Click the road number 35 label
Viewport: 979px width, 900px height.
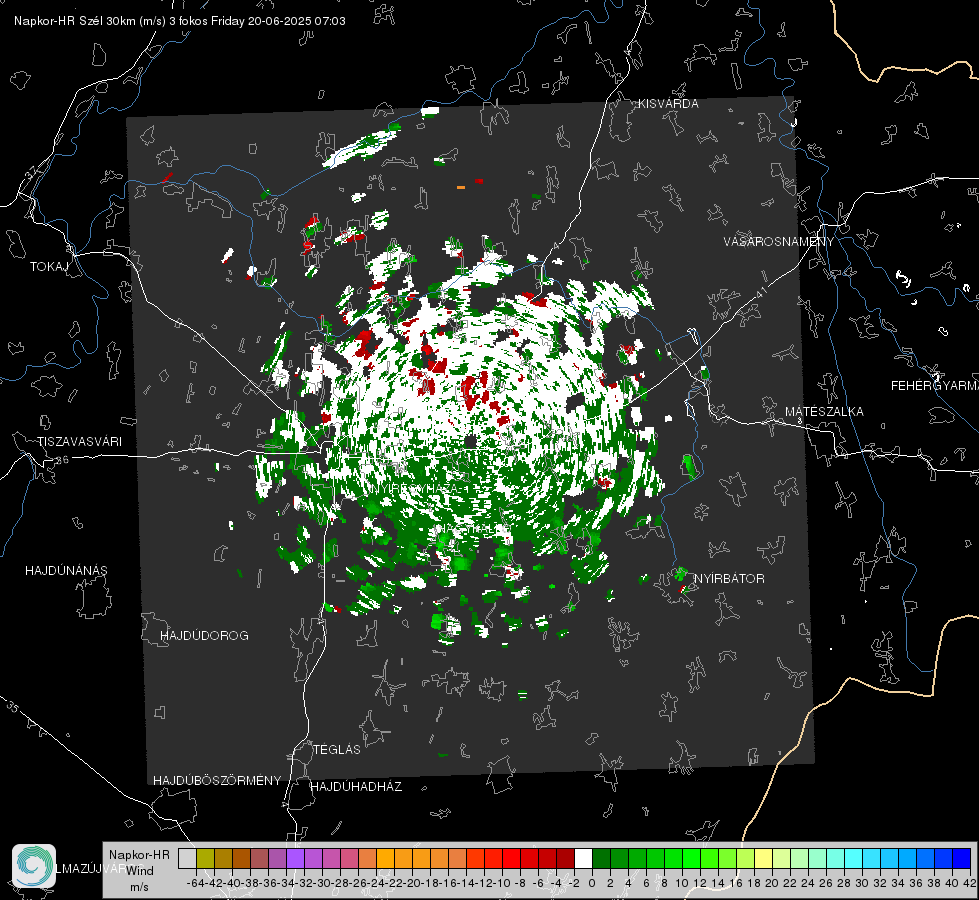13,706
